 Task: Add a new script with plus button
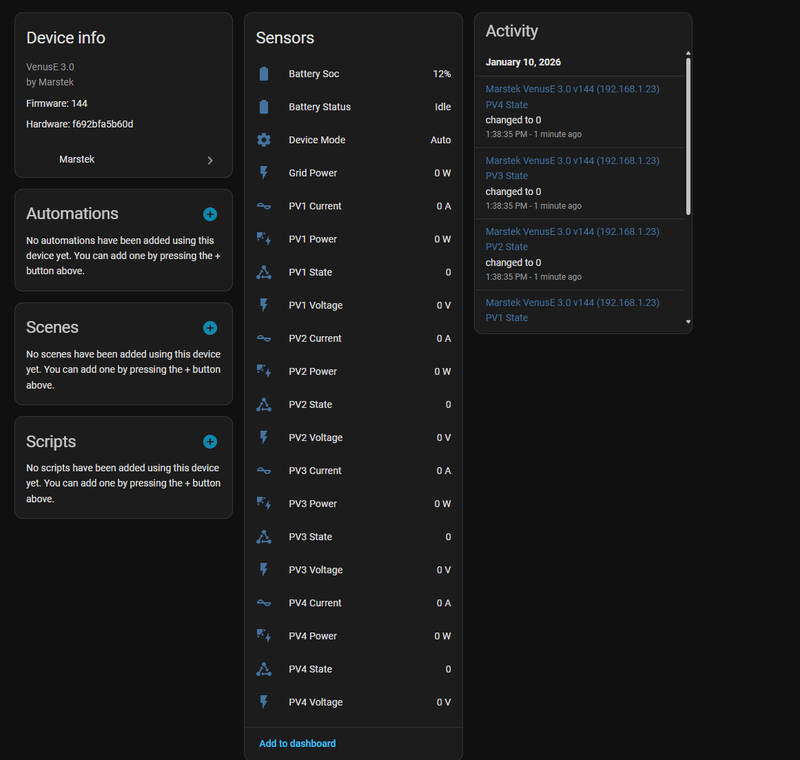tap(210, 442)
